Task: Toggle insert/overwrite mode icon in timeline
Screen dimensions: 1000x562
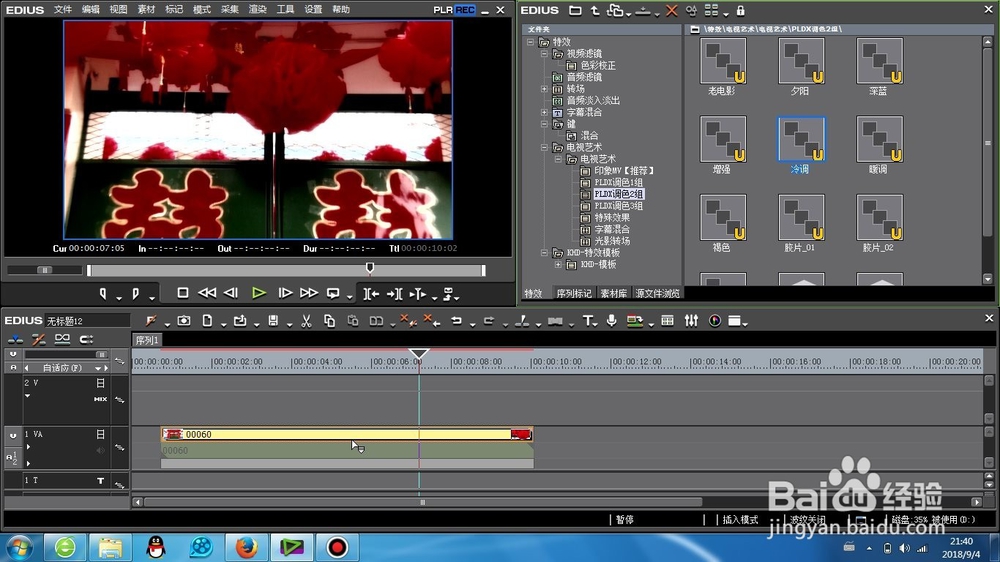Action: tap(15, 339)
